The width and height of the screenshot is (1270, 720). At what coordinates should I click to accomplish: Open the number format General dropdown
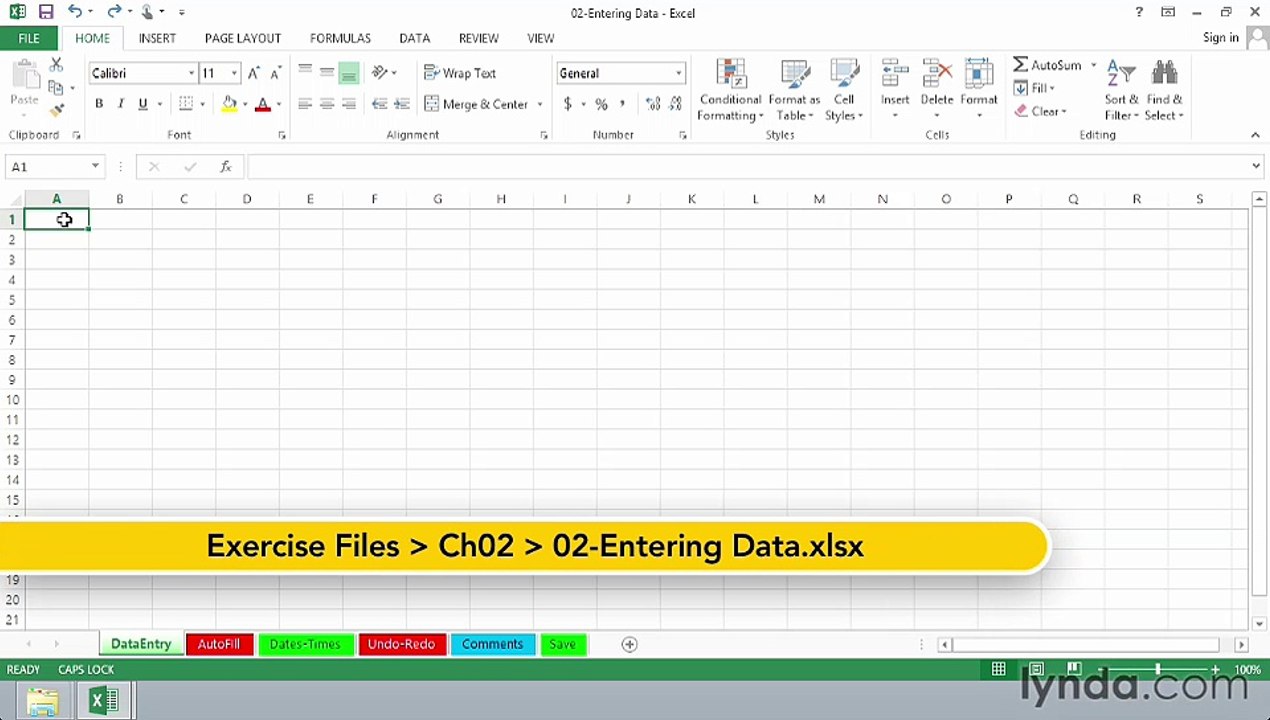pyautogui.click(x=678, y=73)
